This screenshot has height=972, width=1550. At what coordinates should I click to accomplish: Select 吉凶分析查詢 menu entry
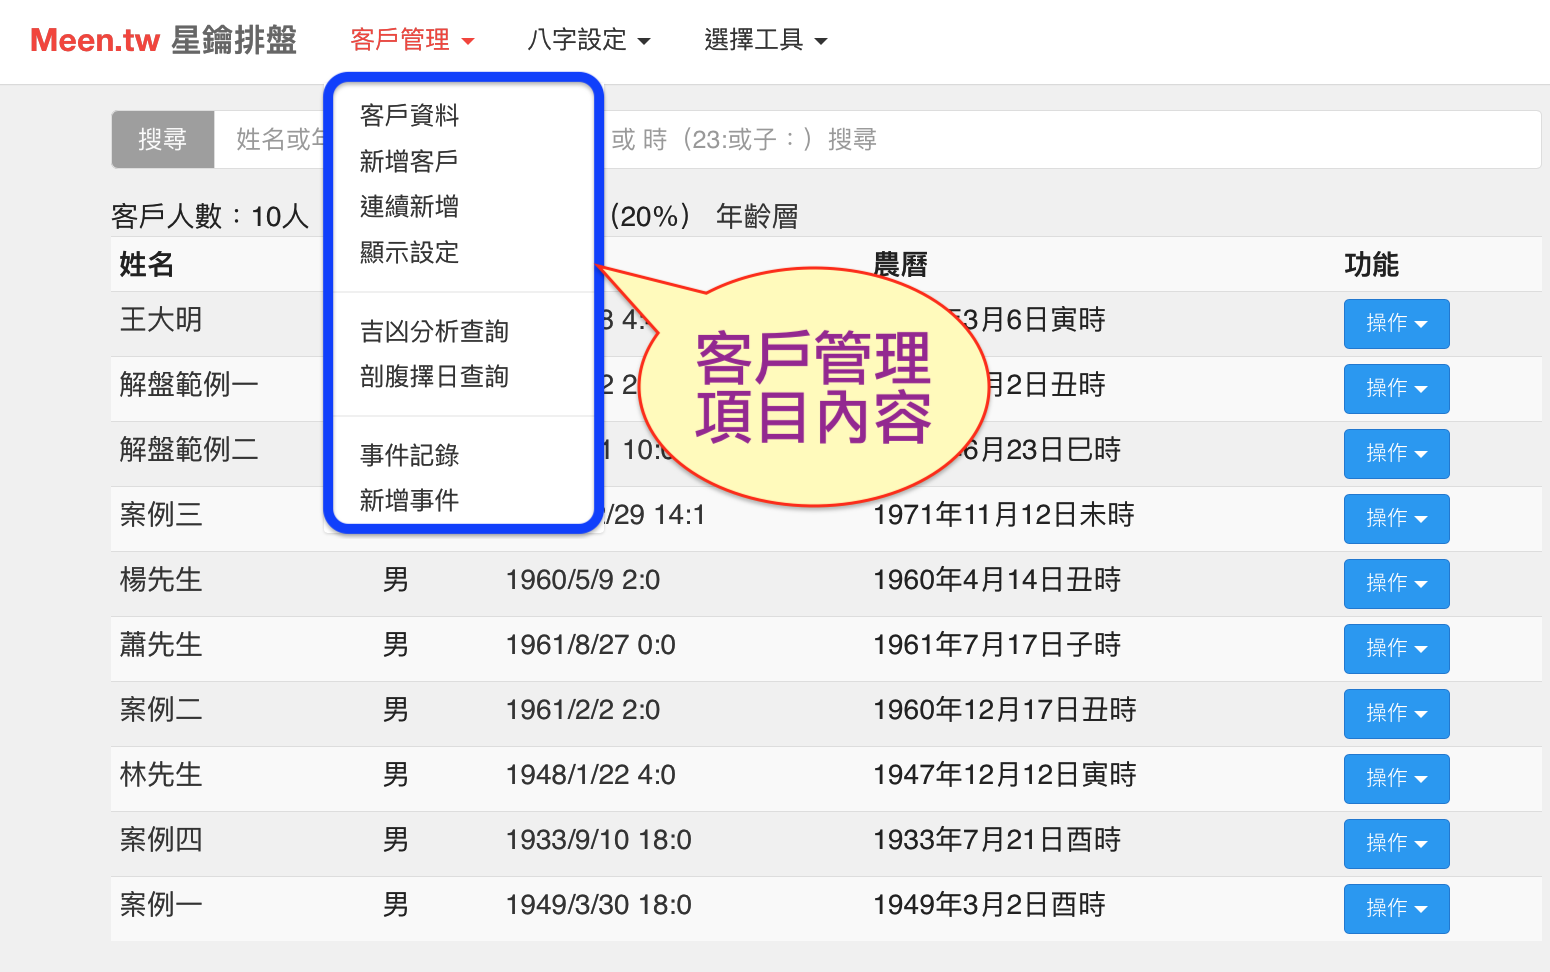click(435, 331)
